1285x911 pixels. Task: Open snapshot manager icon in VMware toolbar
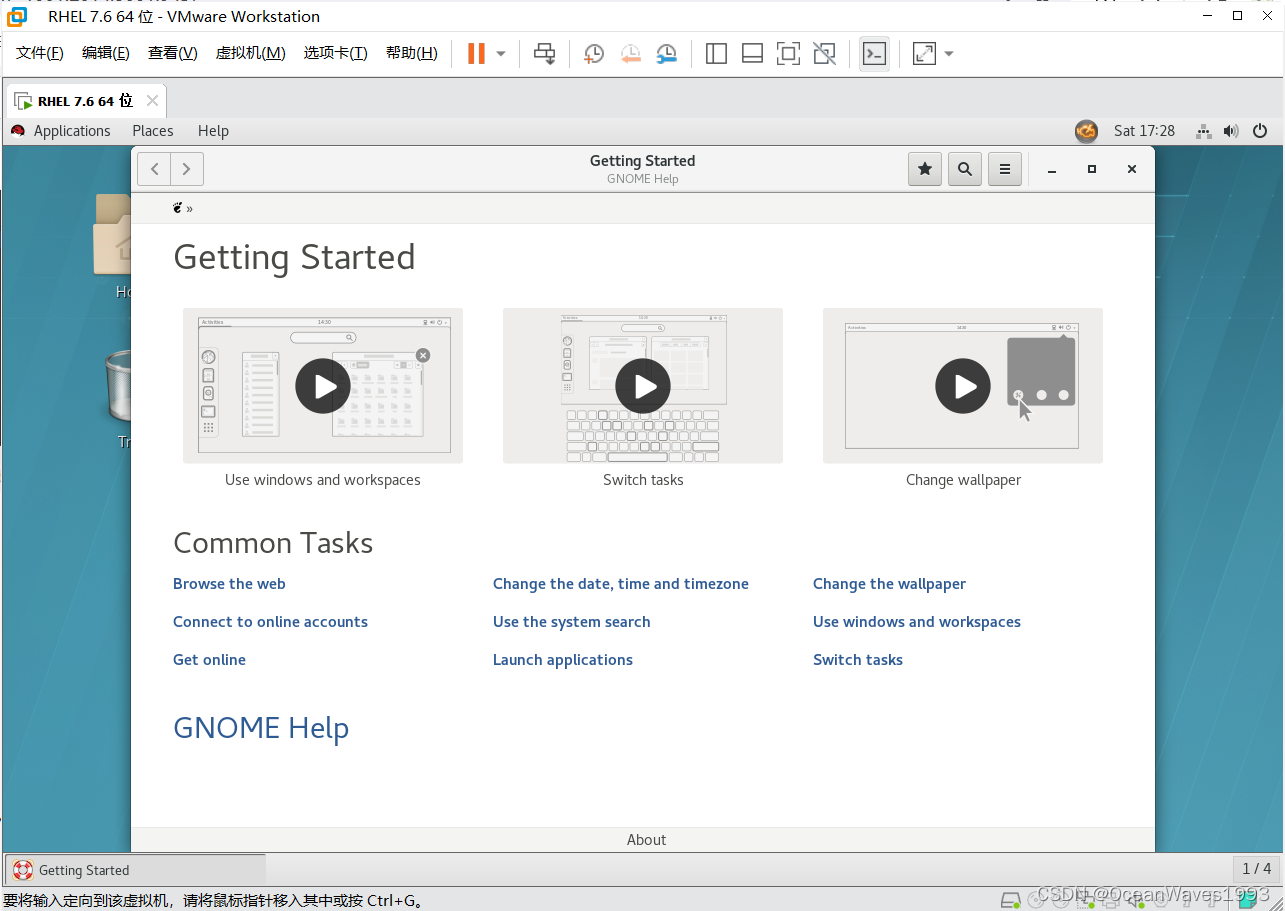[x=666, y=54]
